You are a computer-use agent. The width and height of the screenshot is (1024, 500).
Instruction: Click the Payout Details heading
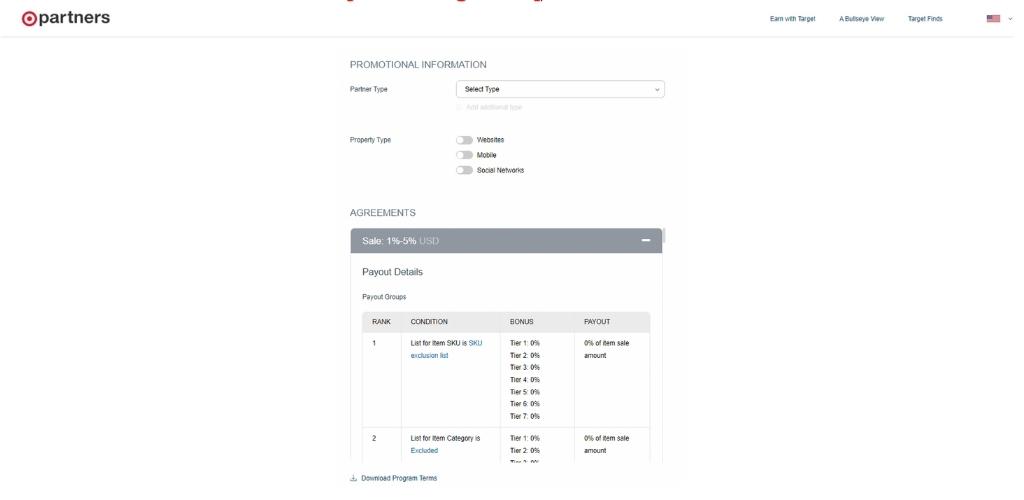400,273
